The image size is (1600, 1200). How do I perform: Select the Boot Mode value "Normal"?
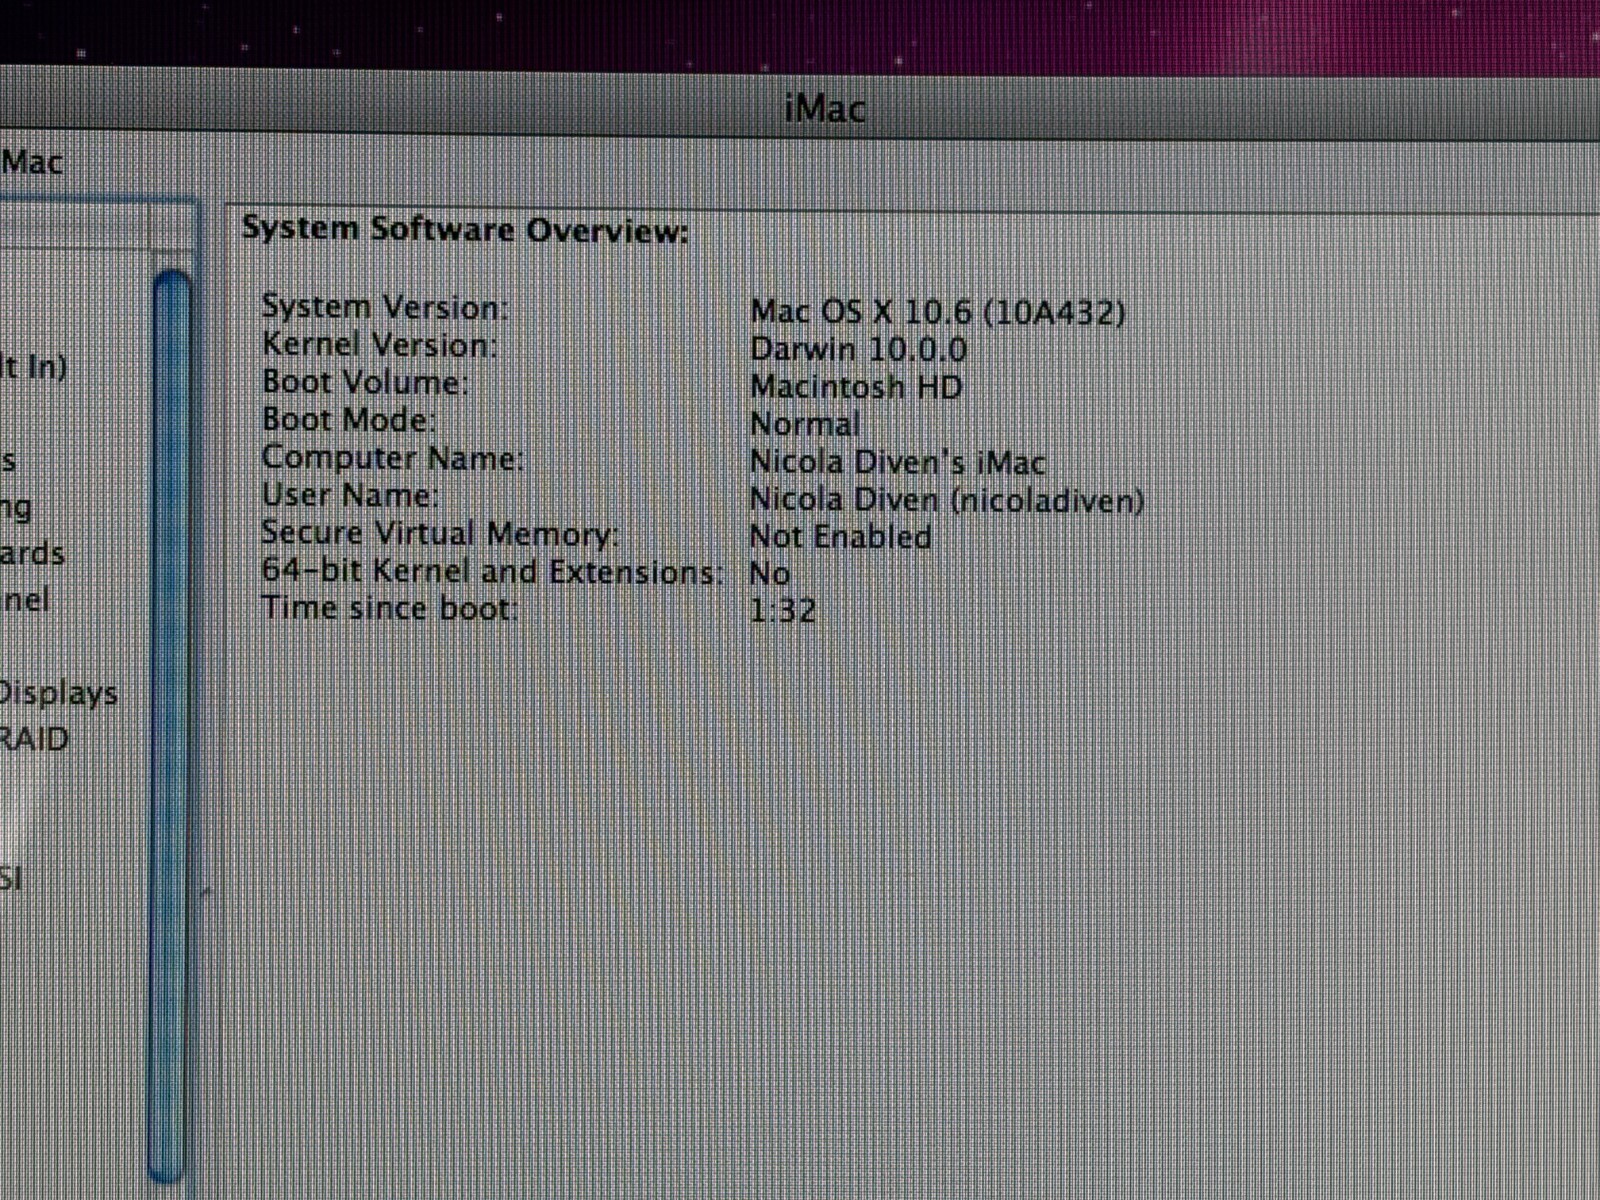point(805,424)
